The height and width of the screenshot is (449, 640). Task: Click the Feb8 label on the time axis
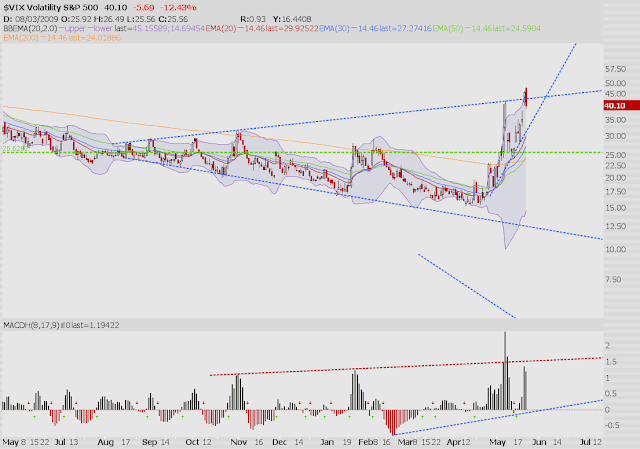(x=368, y=442)
